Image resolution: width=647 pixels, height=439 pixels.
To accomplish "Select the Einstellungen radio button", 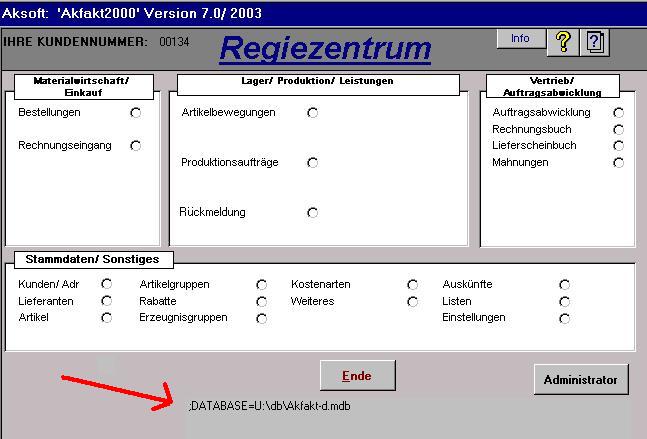I will click(x=564, y=318).
